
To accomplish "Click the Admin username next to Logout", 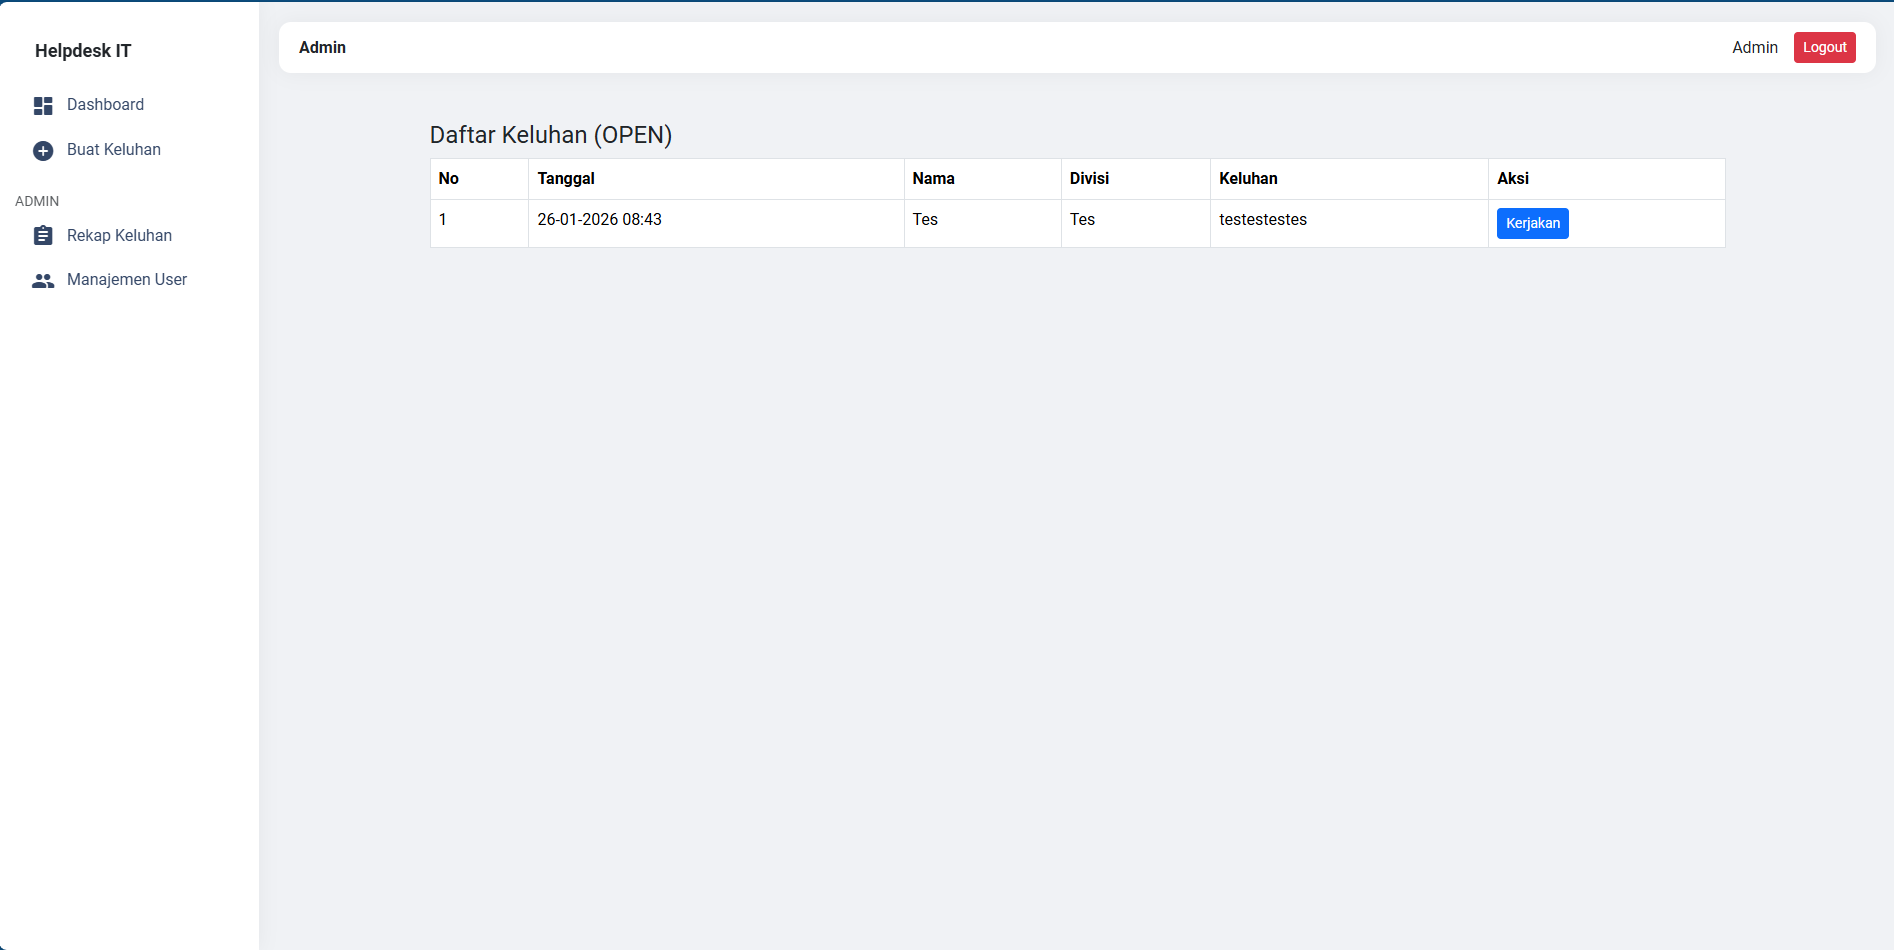I will pos(1754,48).
